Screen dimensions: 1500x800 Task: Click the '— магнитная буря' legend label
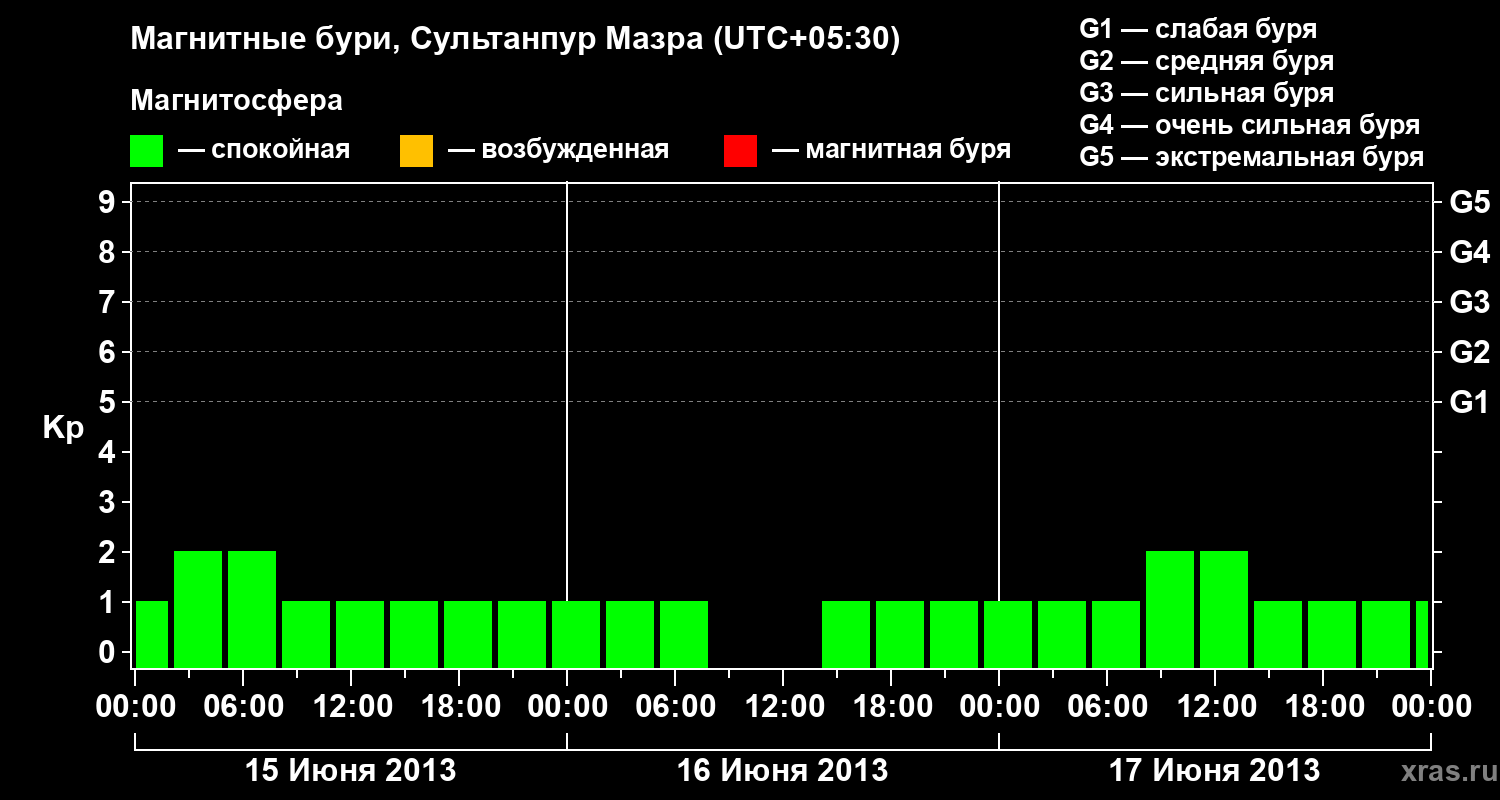point(892,151)
